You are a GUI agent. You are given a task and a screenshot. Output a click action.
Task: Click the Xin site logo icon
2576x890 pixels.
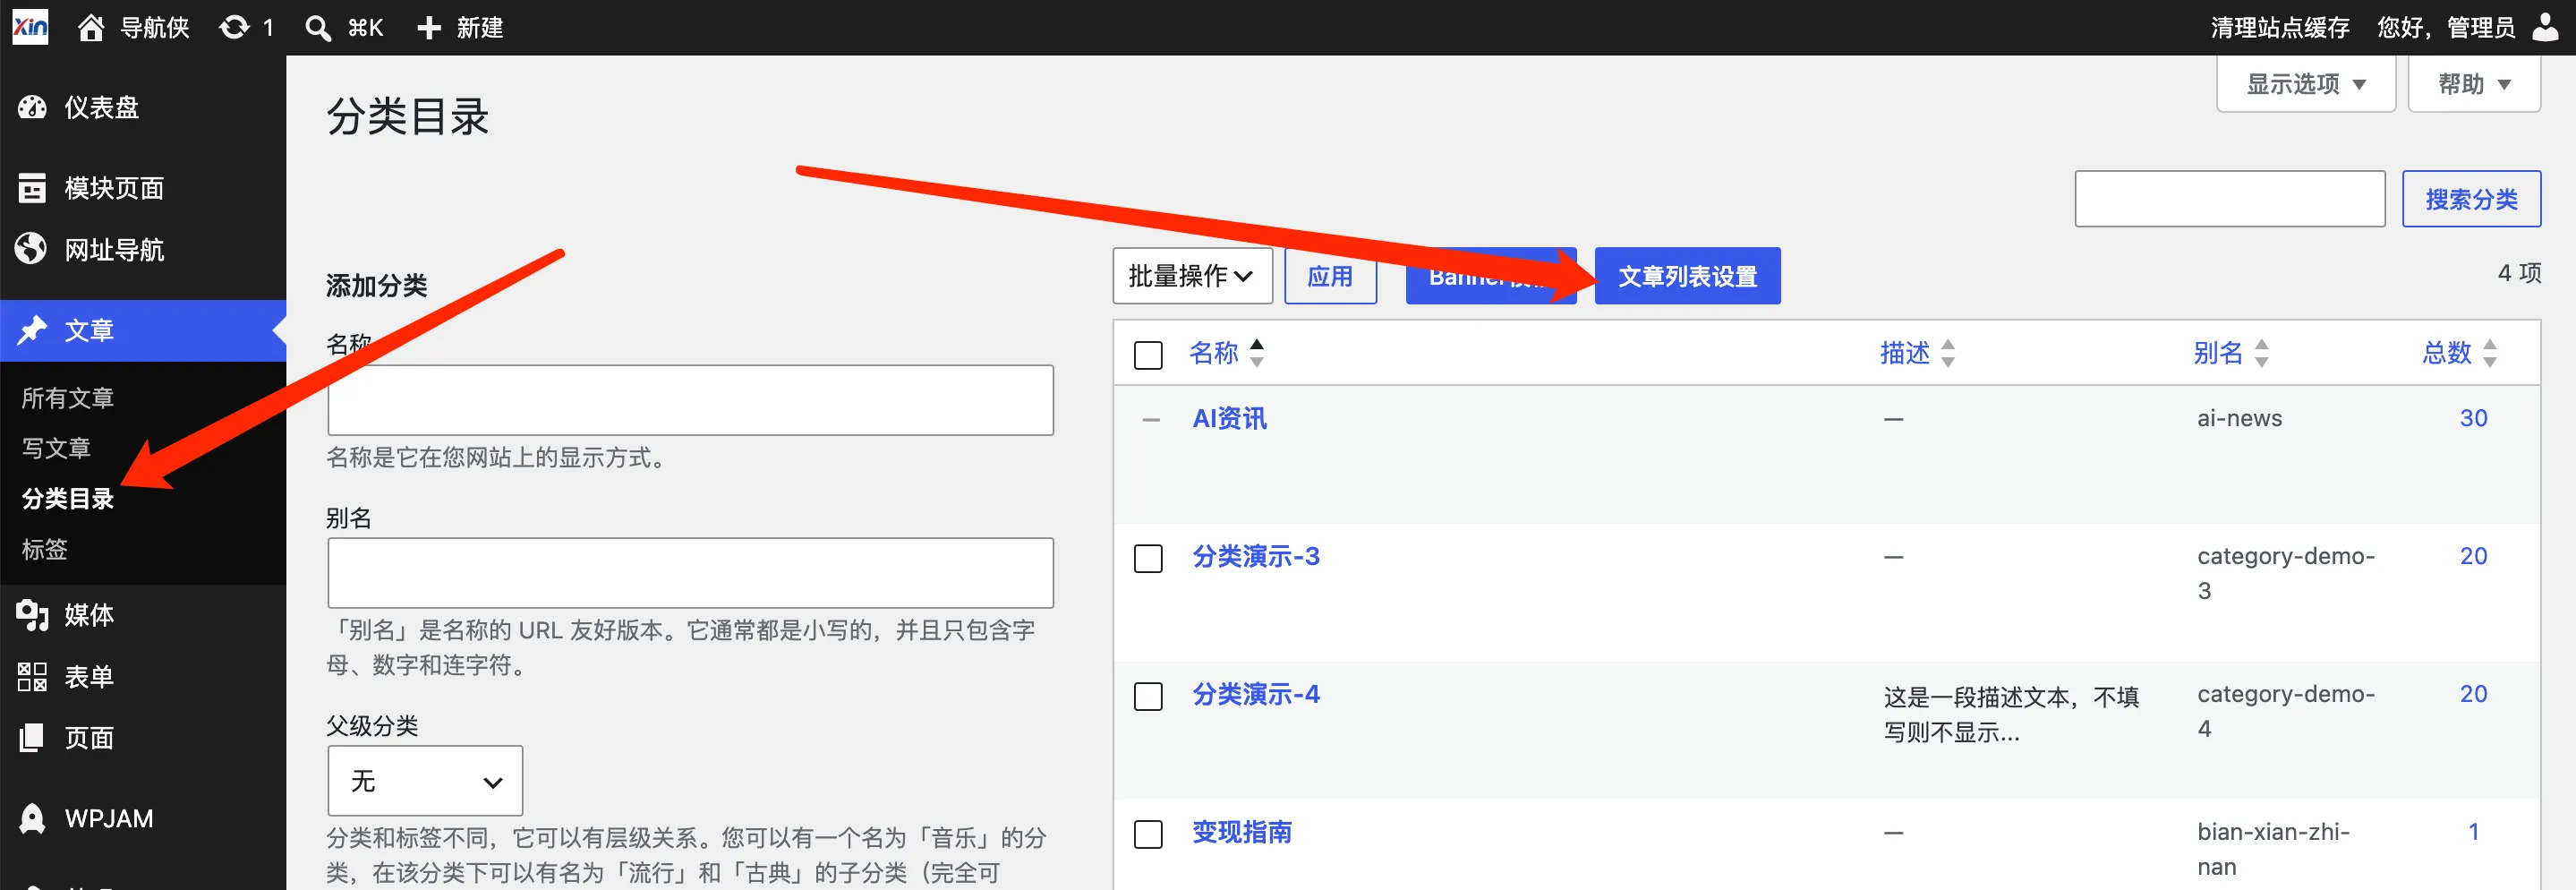30,27
